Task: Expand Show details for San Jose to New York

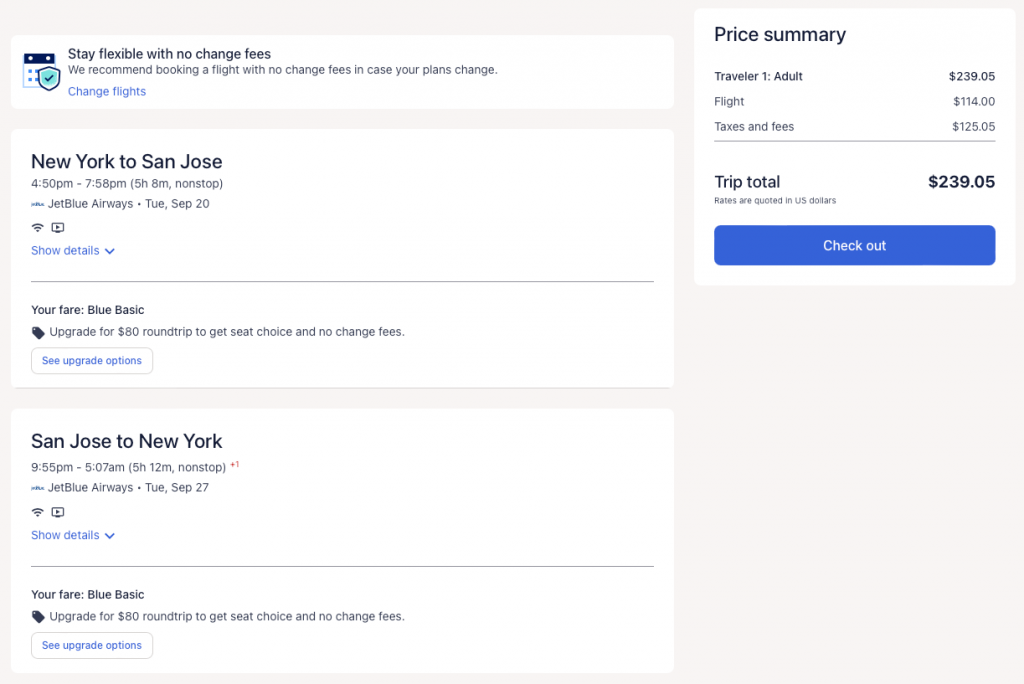Action: pyautogui.click(x=73, y=536)
